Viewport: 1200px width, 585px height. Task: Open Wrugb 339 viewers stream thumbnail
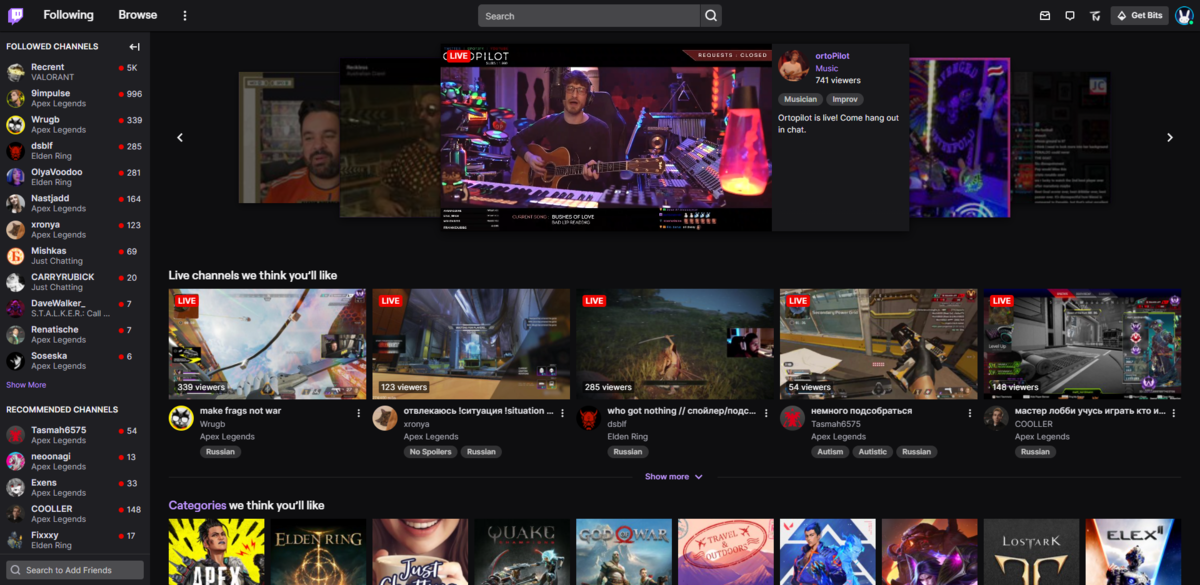tap(267, 344)
